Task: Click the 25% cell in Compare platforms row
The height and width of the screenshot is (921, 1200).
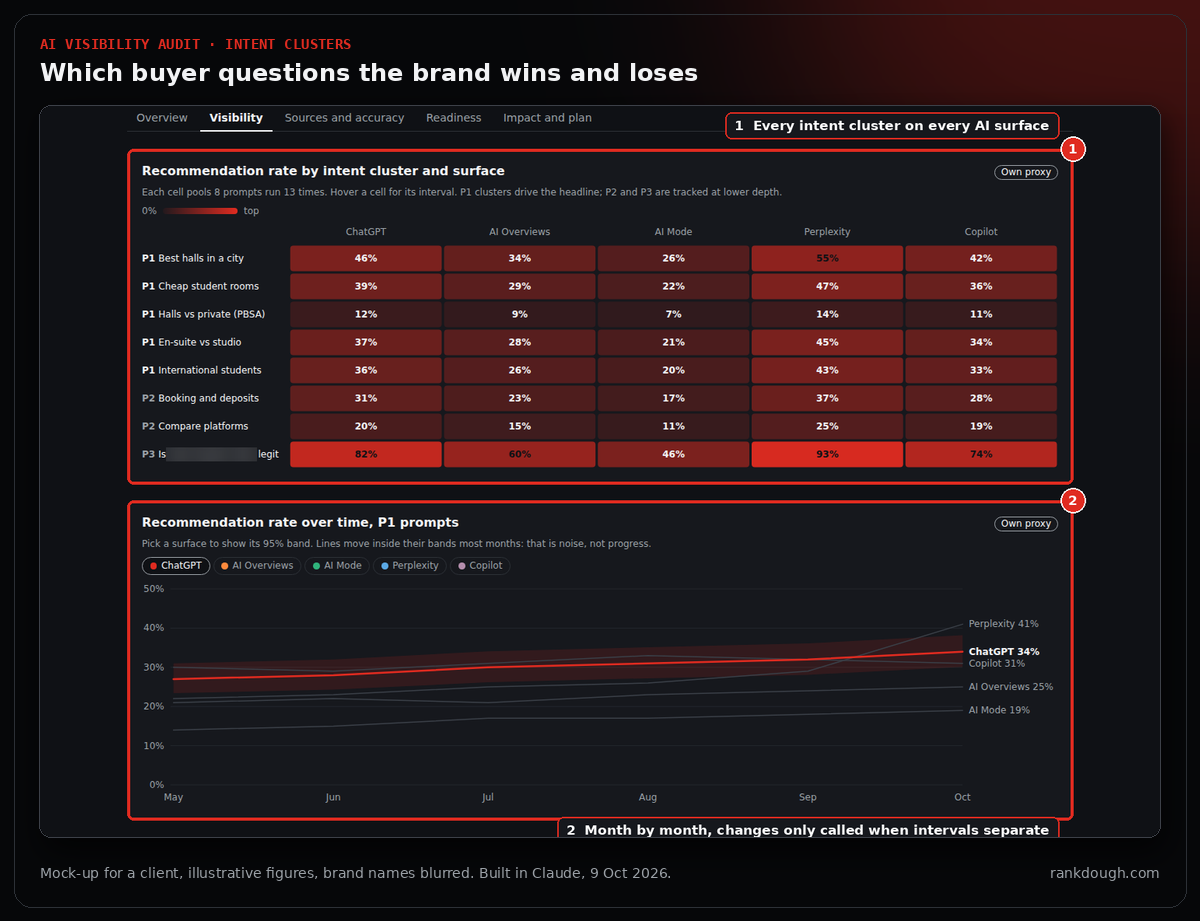Action: pos(827,426)
